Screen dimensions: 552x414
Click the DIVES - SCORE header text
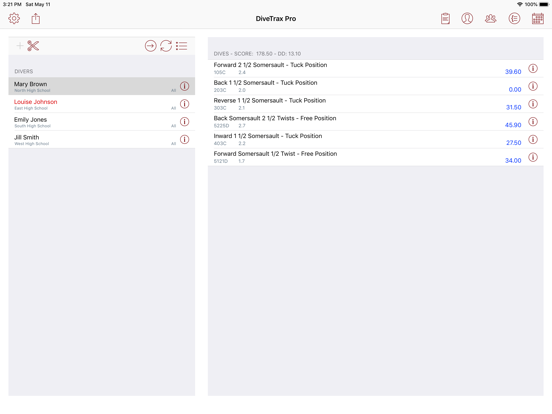pos(257,54)
